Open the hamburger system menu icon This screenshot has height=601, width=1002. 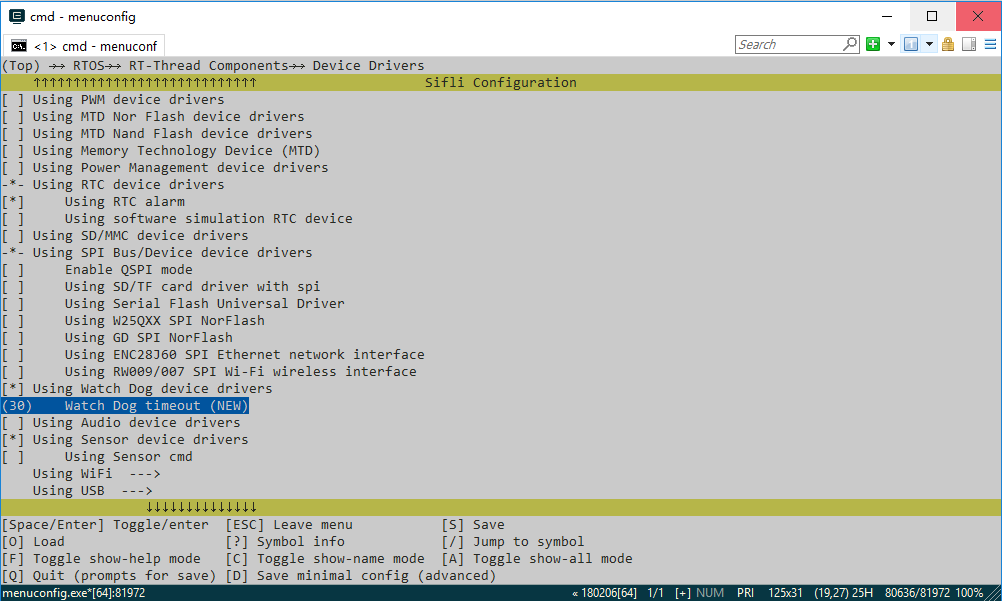[x=988, y=44]
